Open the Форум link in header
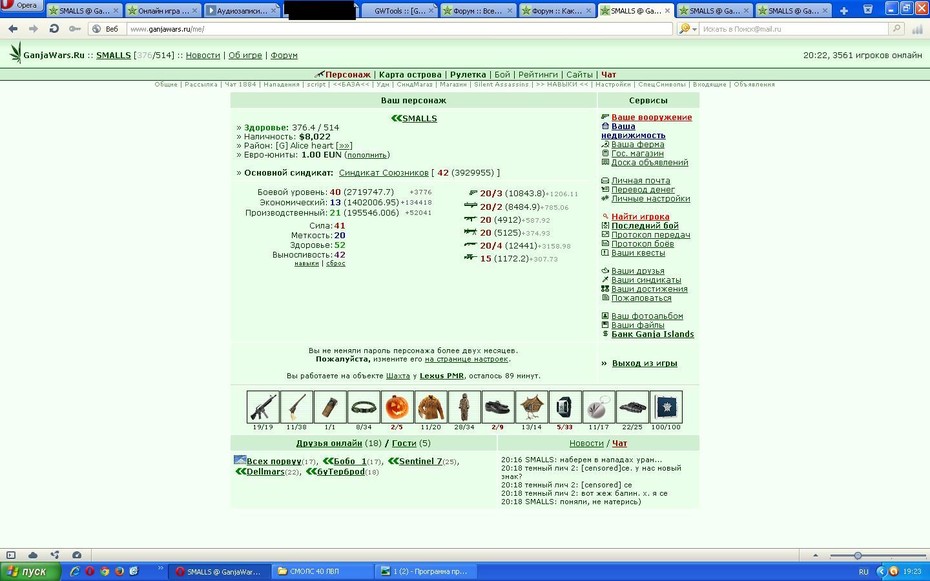This screenshot has width=930, height=581. (x=284, y=55)
